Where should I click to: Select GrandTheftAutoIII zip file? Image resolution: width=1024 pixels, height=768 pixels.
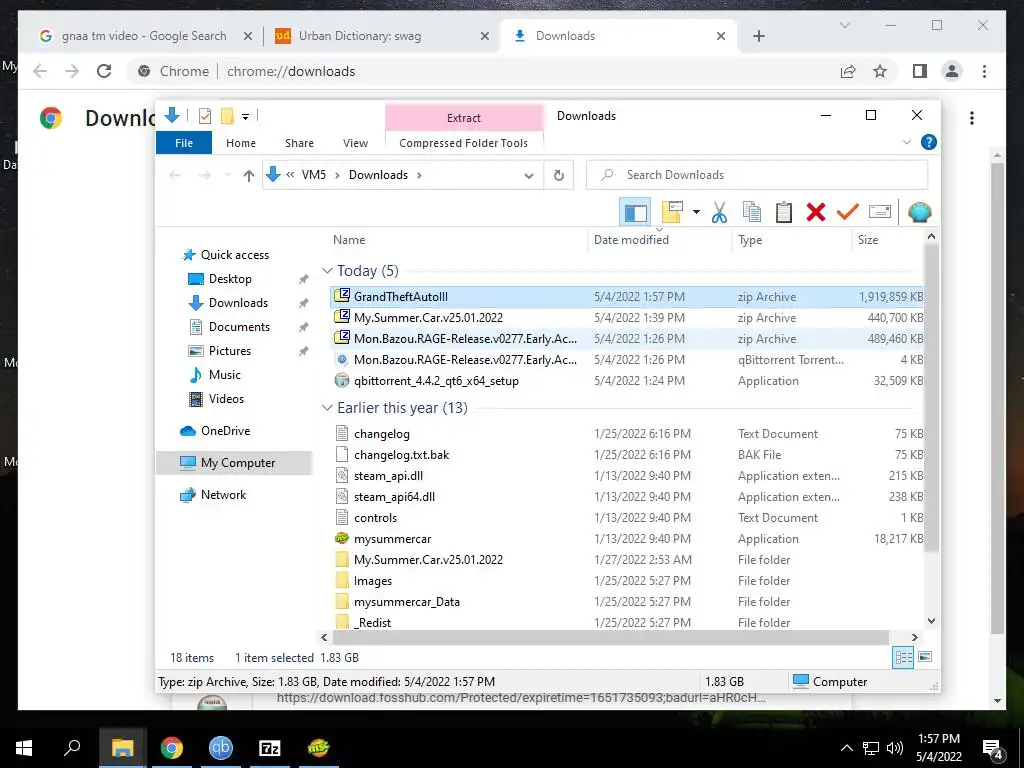pos(627,297)
